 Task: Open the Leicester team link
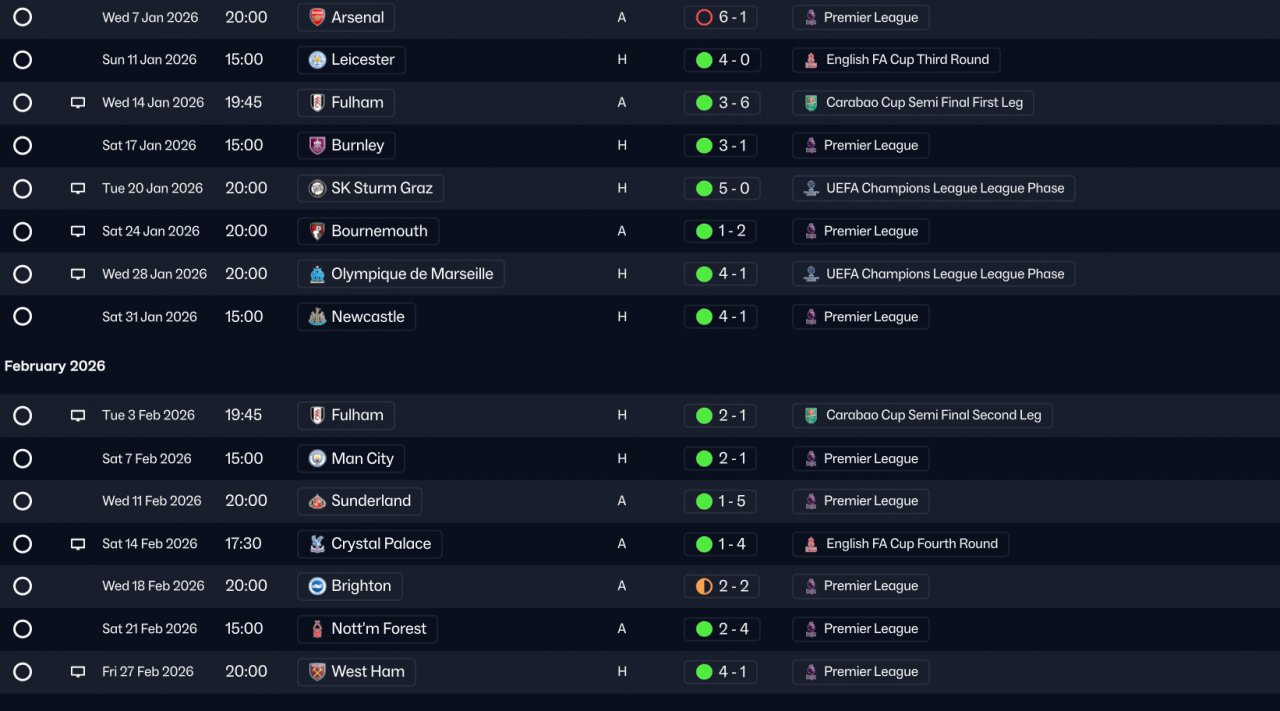[351, 60]
